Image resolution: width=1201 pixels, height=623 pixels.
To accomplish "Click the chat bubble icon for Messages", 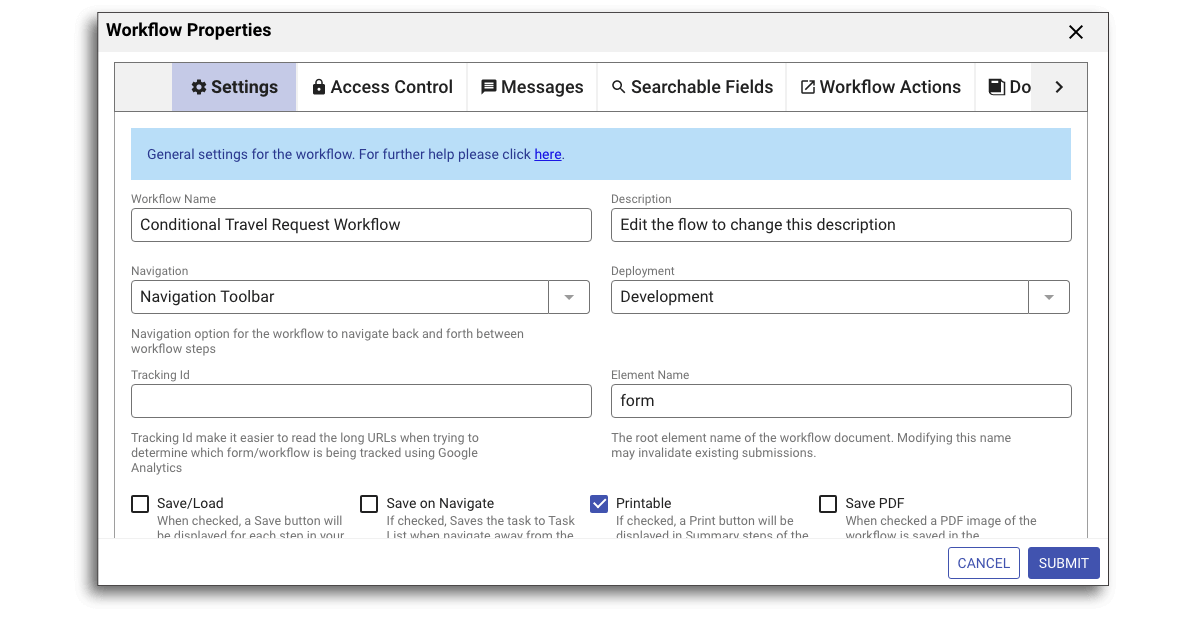I will click(x=489, y=87).
